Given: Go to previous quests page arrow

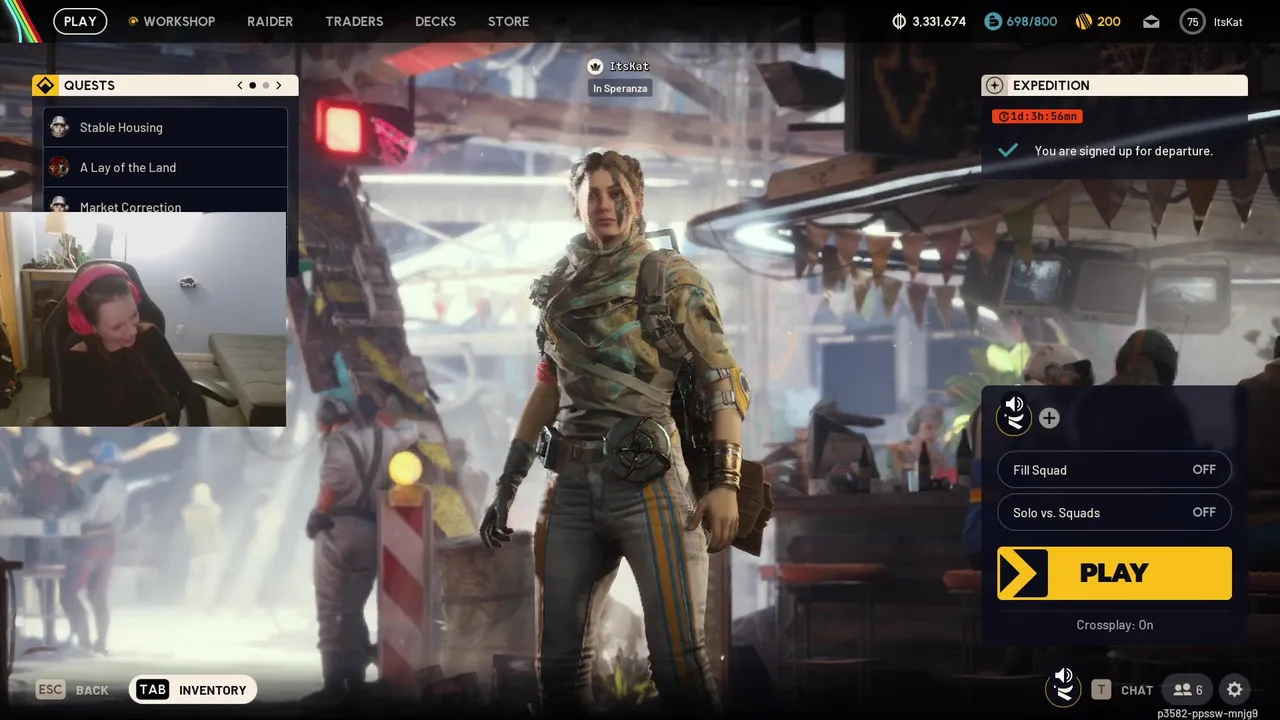Looking at the screenshot, I should [x=240, y=85].
